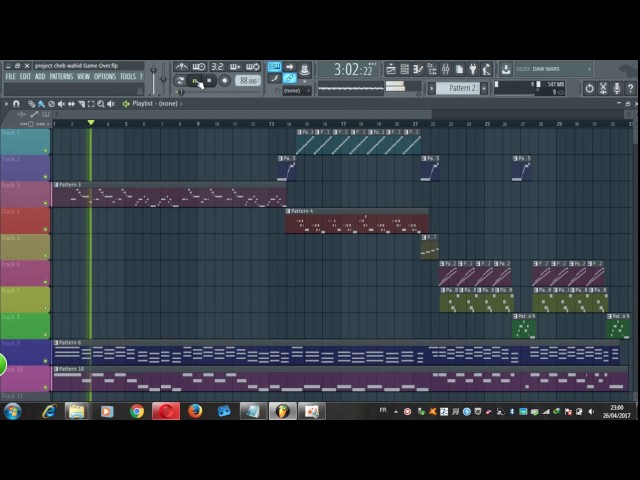Click the main volume slider
This screenshot has height=480, width=640.
tap(153, 78)
